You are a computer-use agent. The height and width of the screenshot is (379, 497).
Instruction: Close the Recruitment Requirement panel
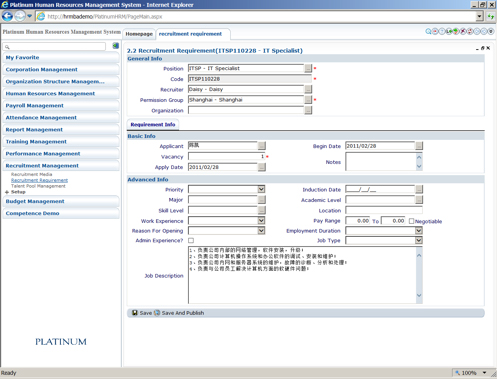tap(488, 48)
